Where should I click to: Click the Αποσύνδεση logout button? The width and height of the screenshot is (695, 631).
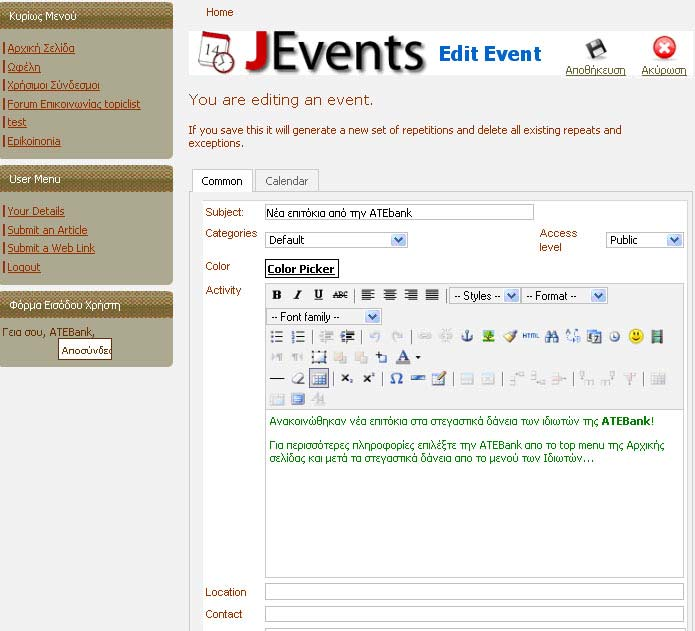pyautogui.click(x=85, y=350)
